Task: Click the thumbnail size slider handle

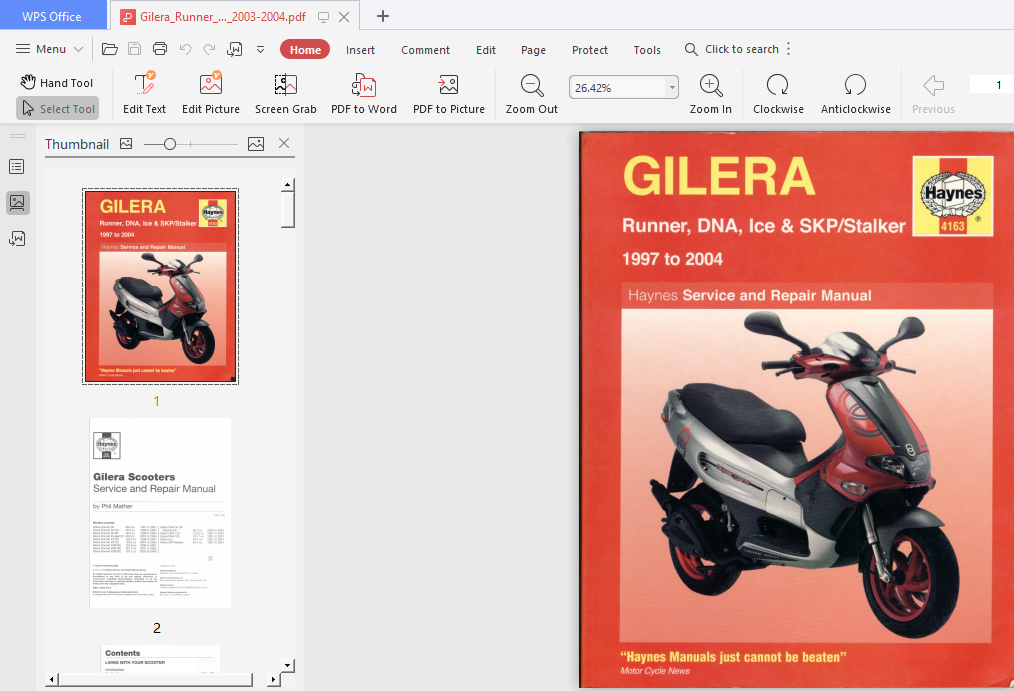Action: (170, 144)
